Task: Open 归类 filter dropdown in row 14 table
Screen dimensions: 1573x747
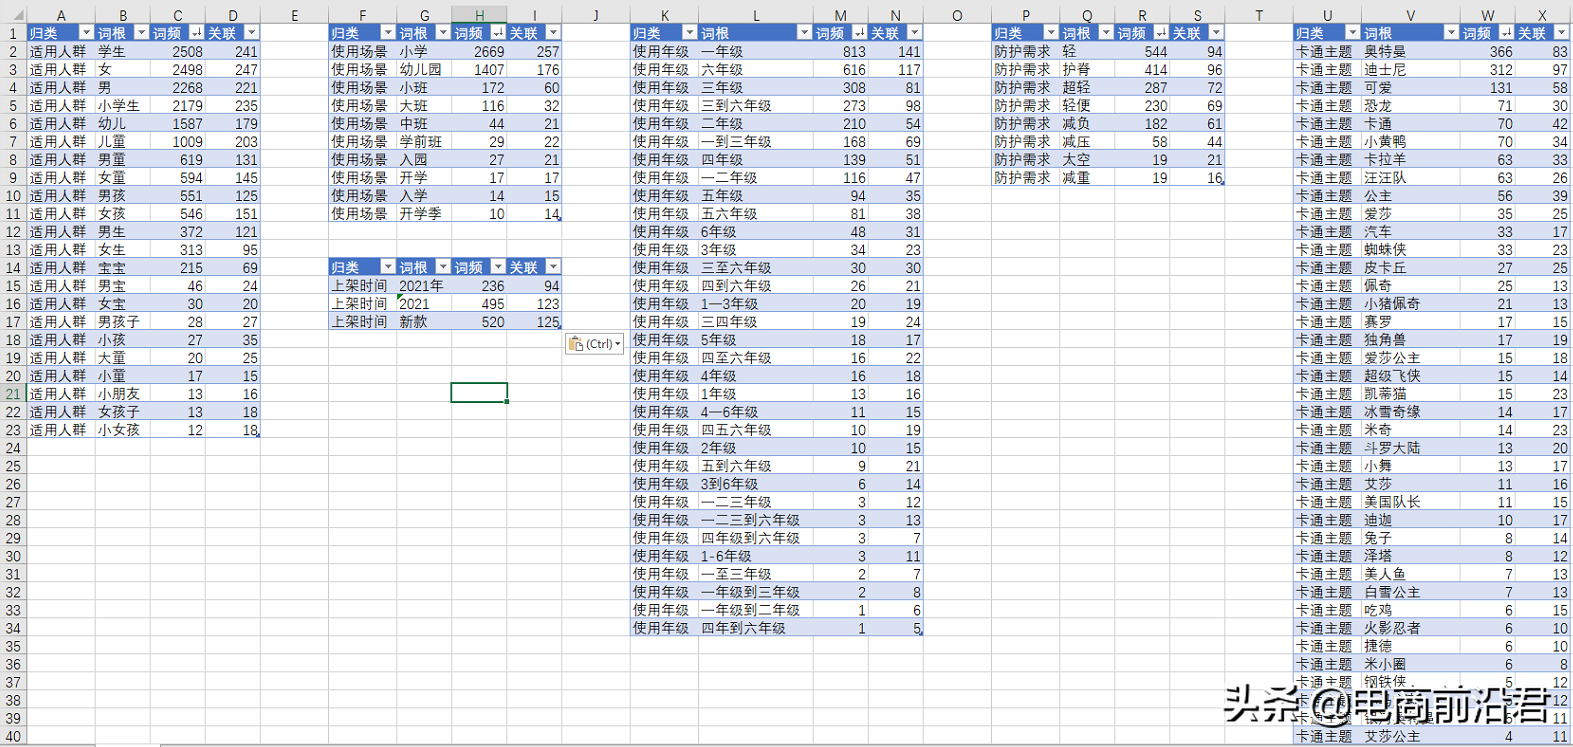Action: 388,267
